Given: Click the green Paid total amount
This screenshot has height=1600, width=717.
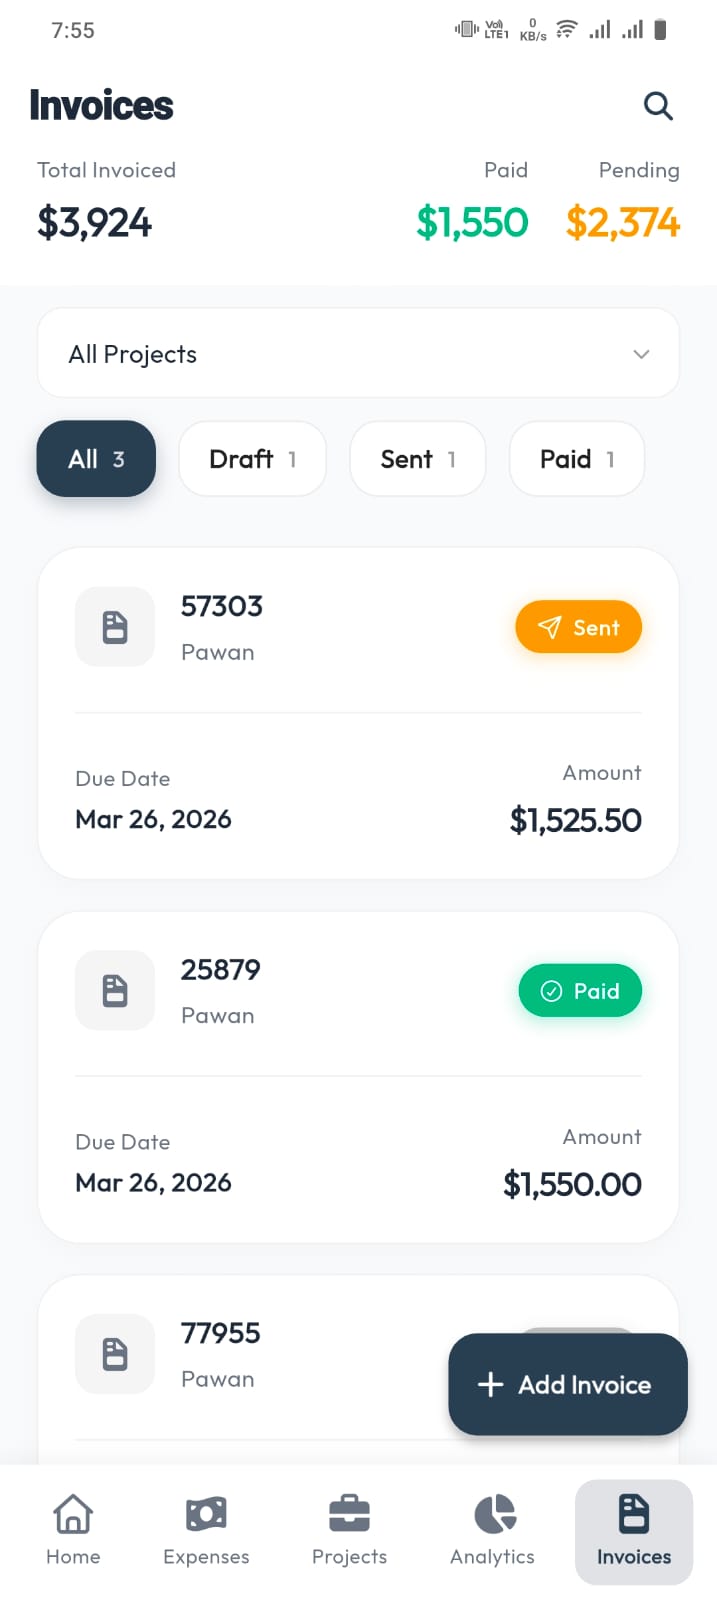Looking at the screenshot, I should coord(473,222).
